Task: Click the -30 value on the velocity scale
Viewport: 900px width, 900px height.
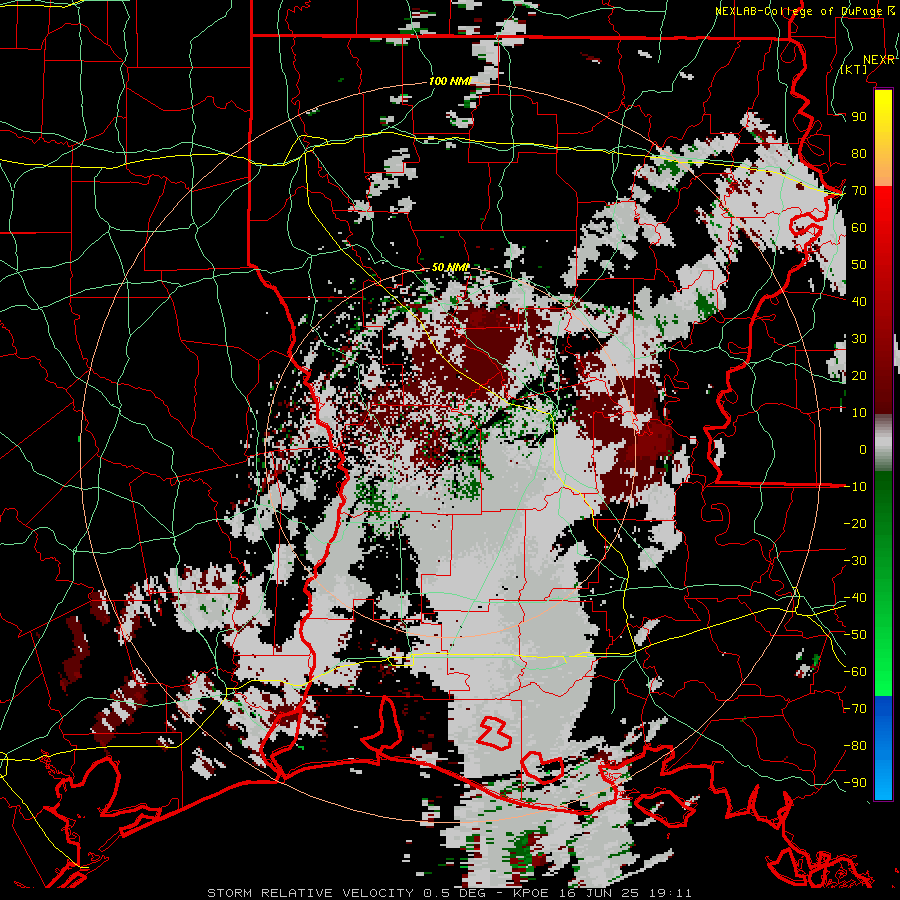Action: click(855, 561)
